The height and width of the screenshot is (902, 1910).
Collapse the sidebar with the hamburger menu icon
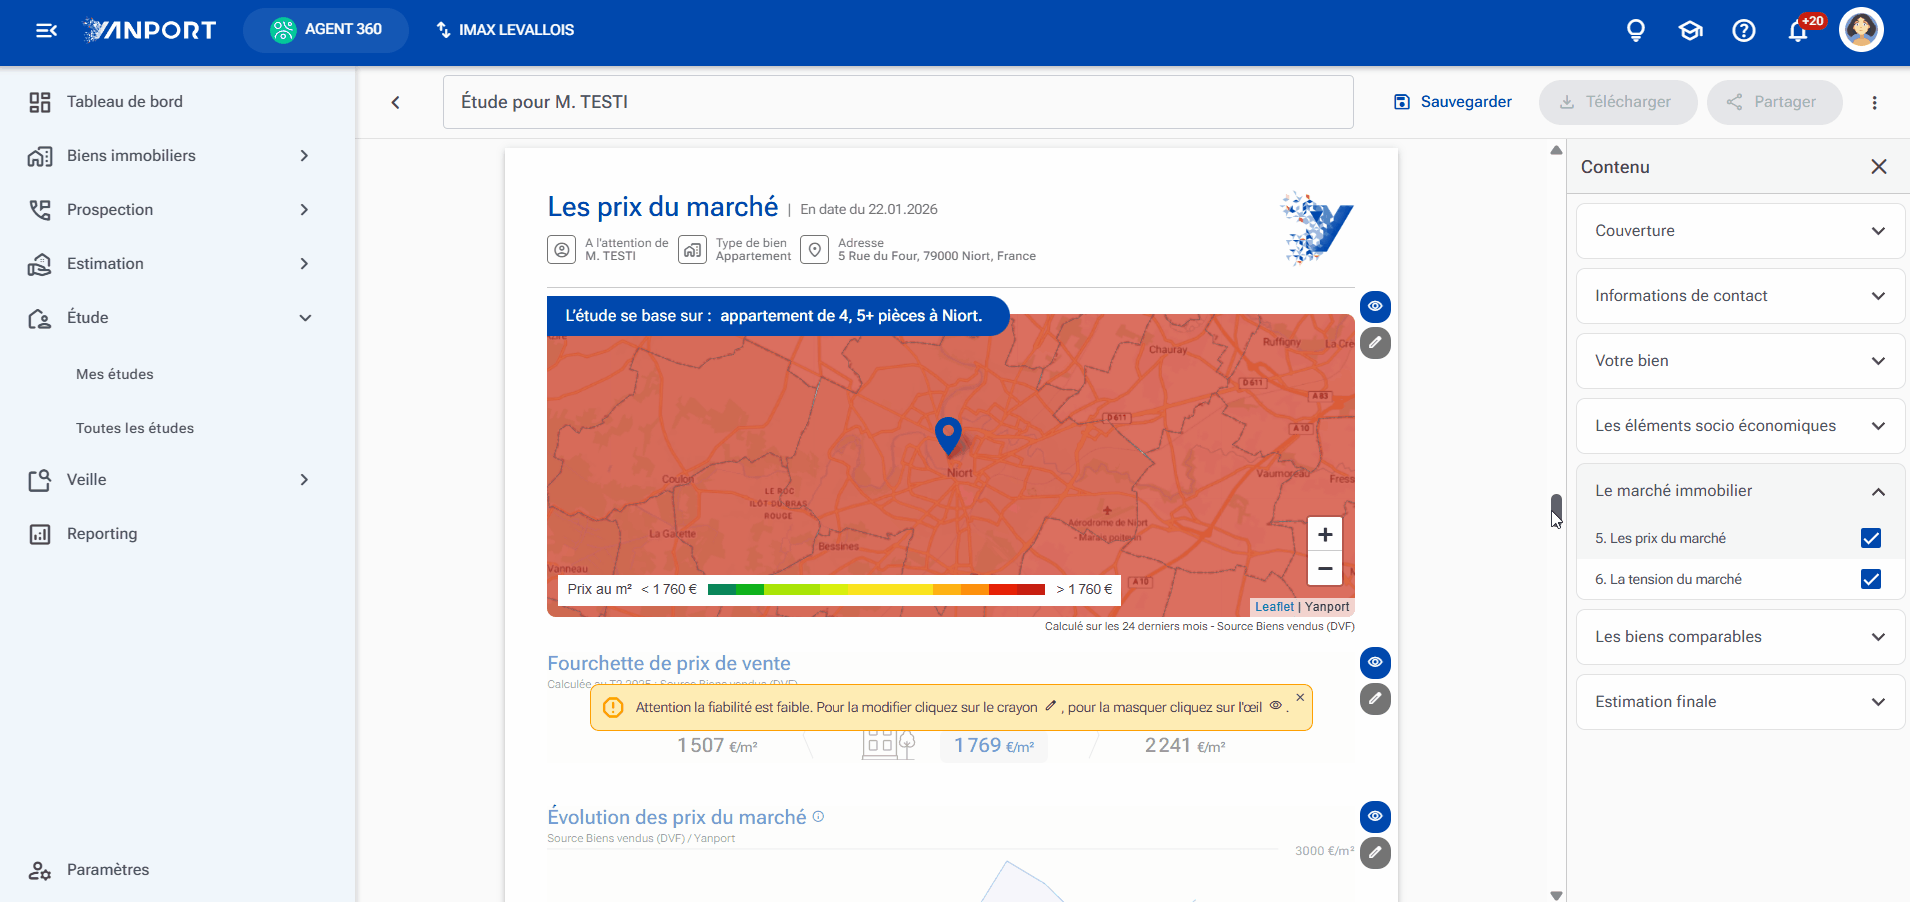[46, 30]
